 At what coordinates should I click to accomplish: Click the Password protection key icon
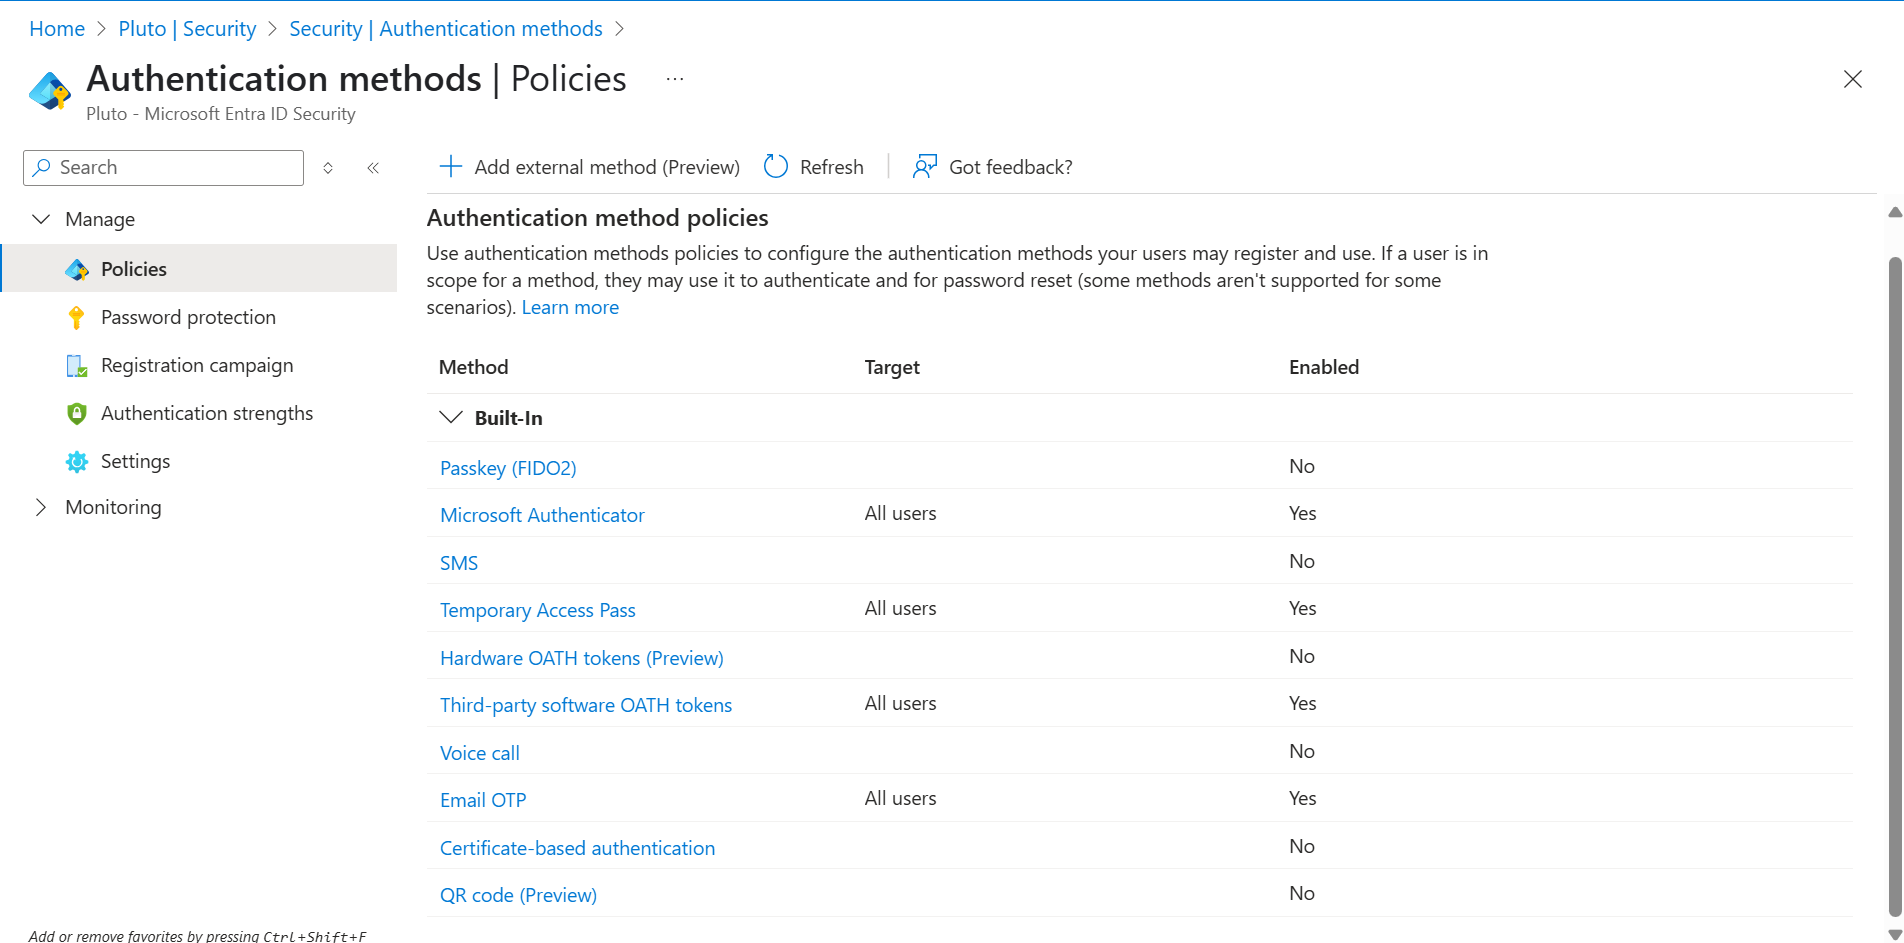(x=76, y=318)
